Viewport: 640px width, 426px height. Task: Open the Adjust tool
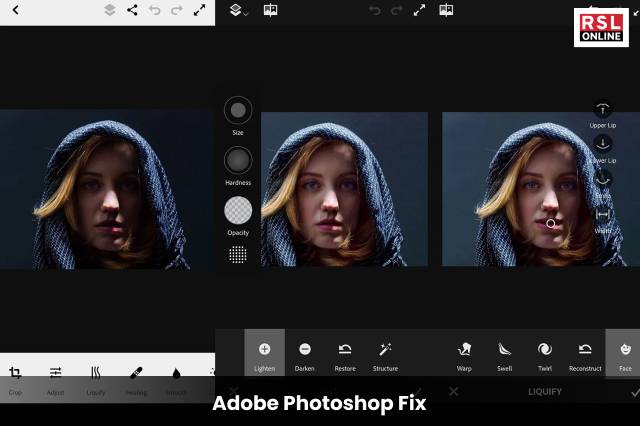(x=55, y=380)
